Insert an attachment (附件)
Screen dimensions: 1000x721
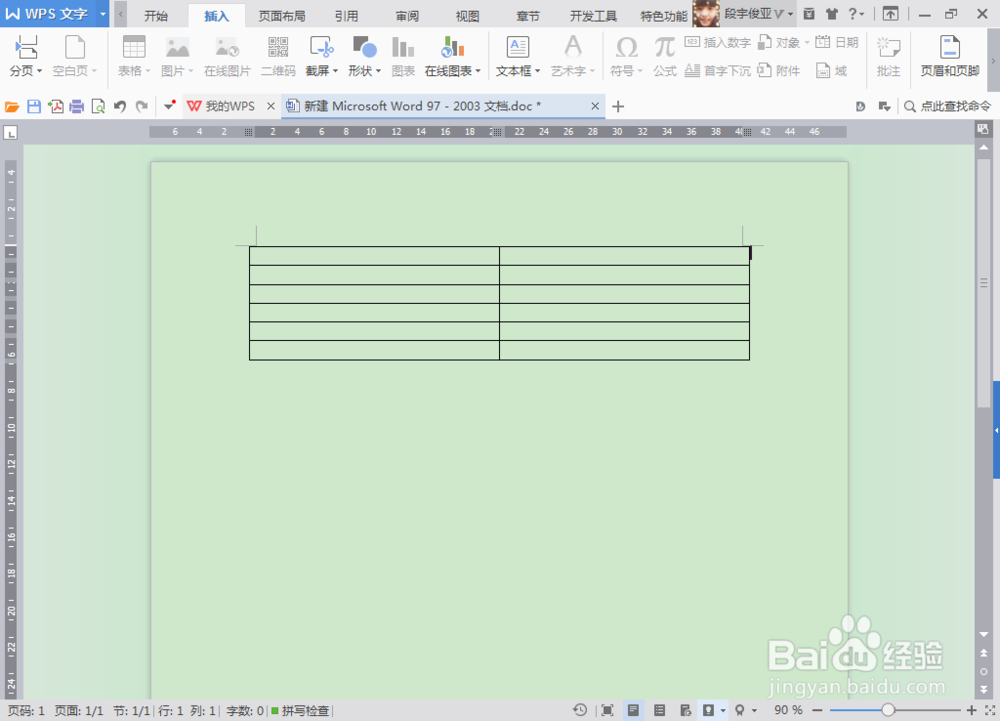[779, 71]
